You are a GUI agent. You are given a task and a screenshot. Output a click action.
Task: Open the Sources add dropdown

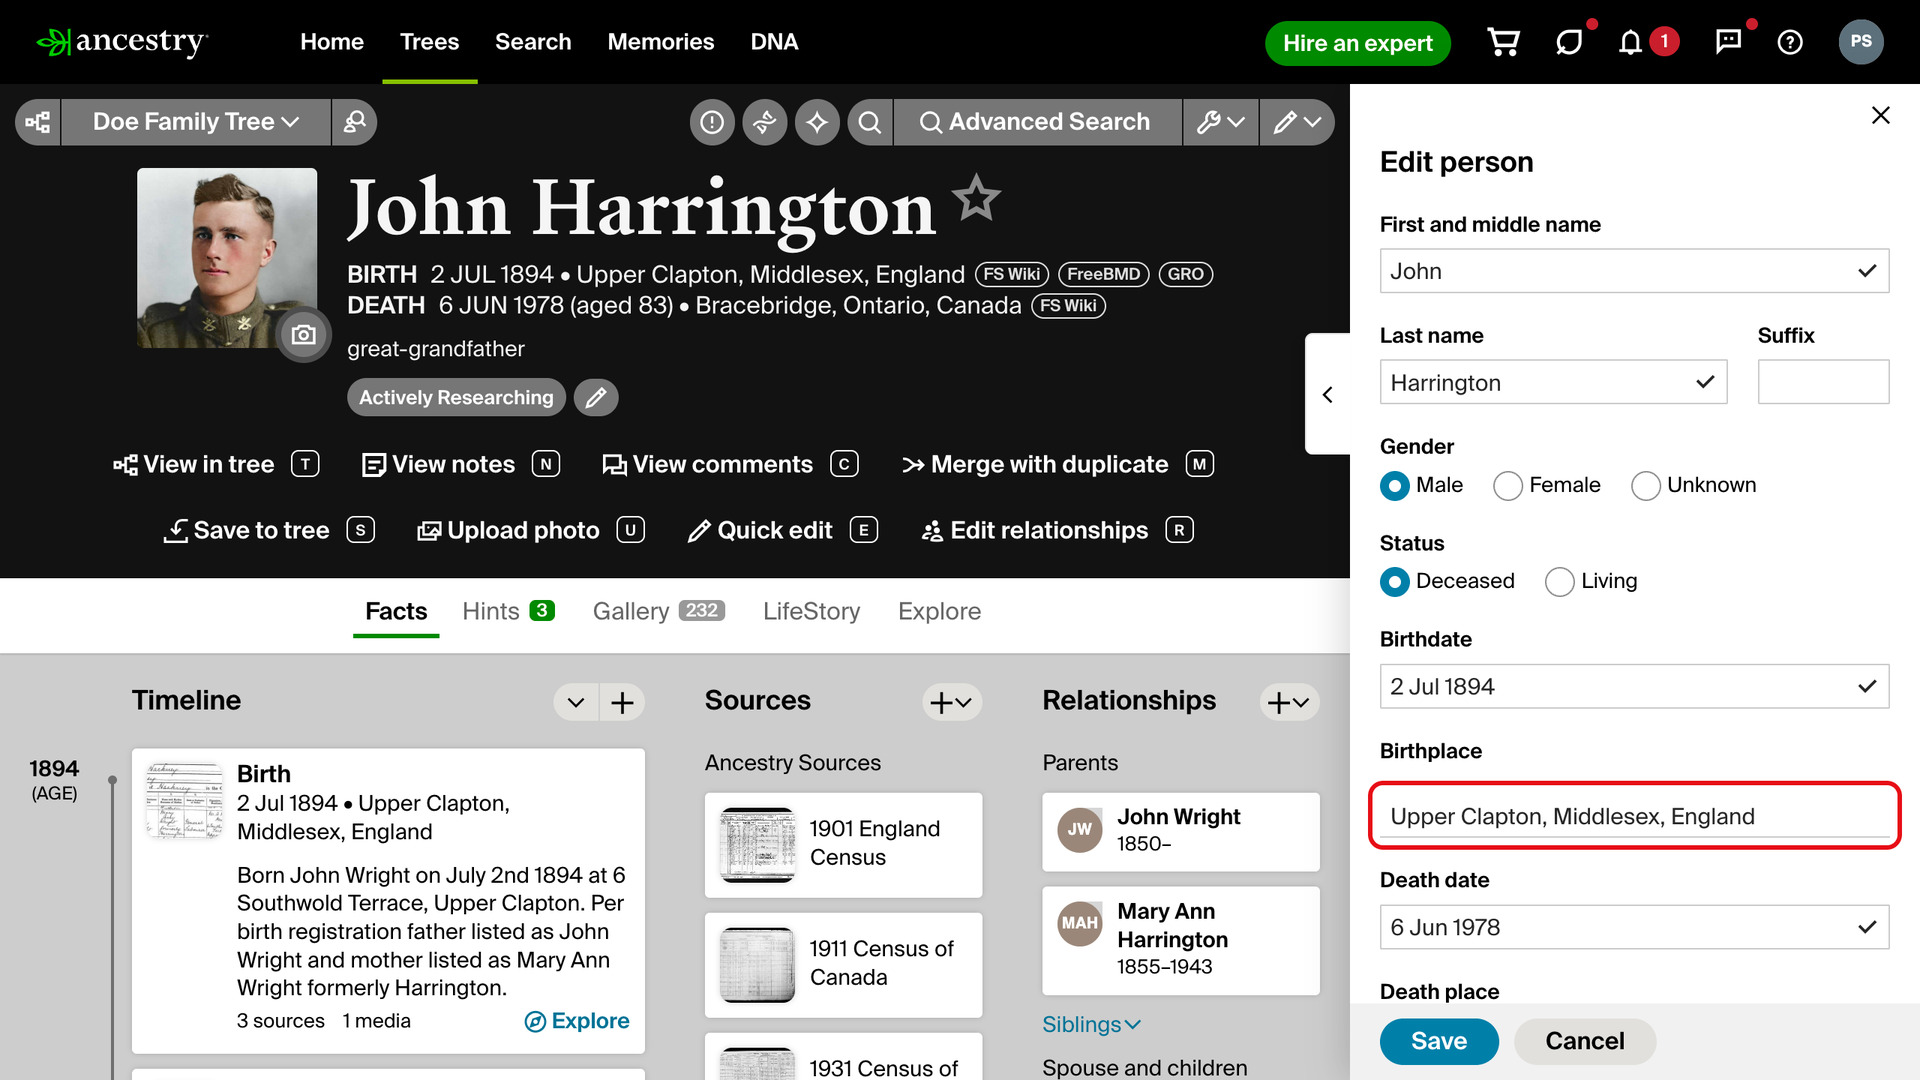[951, 702]
